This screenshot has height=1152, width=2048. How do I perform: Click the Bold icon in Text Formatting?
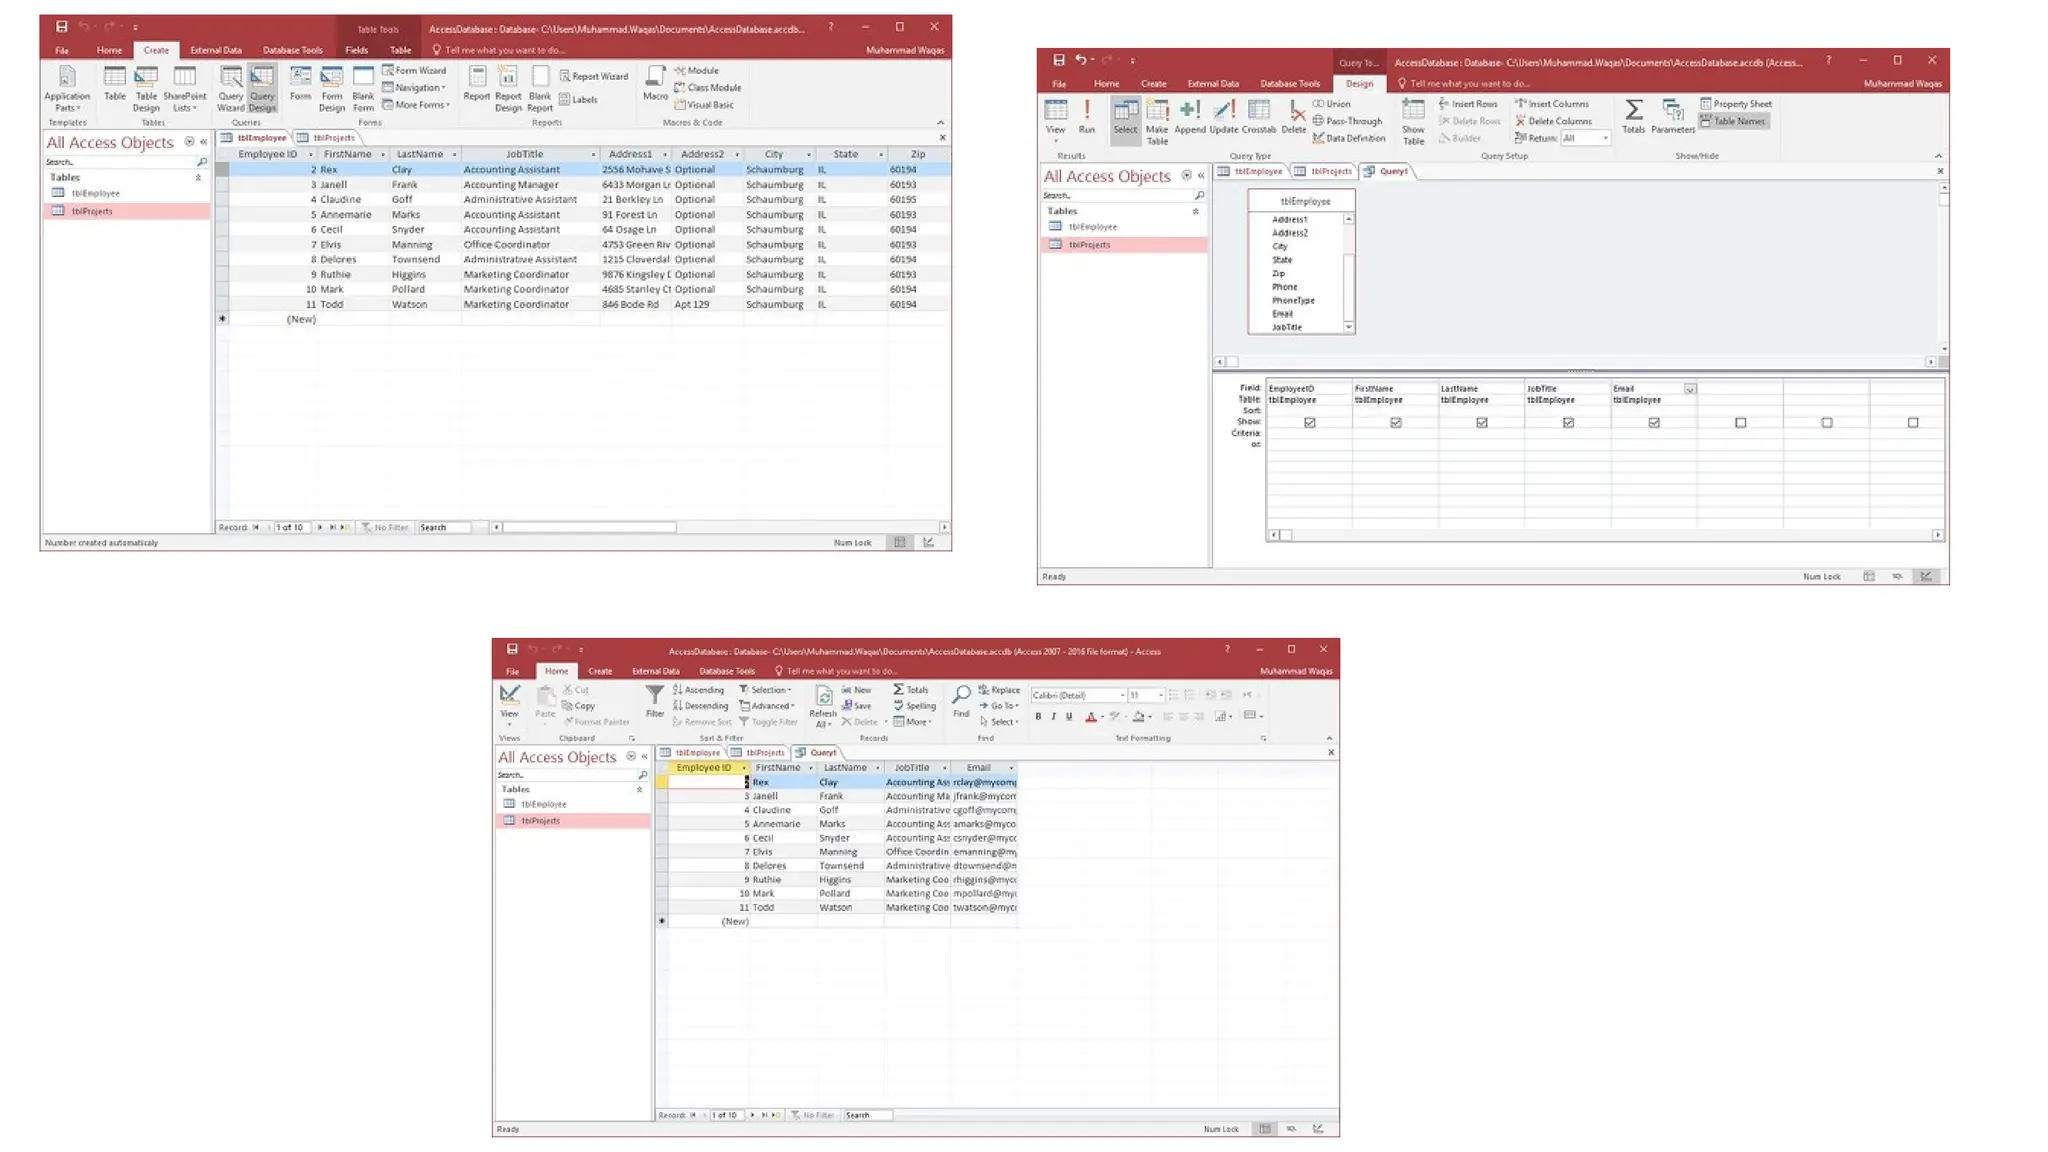(1038, 716)
